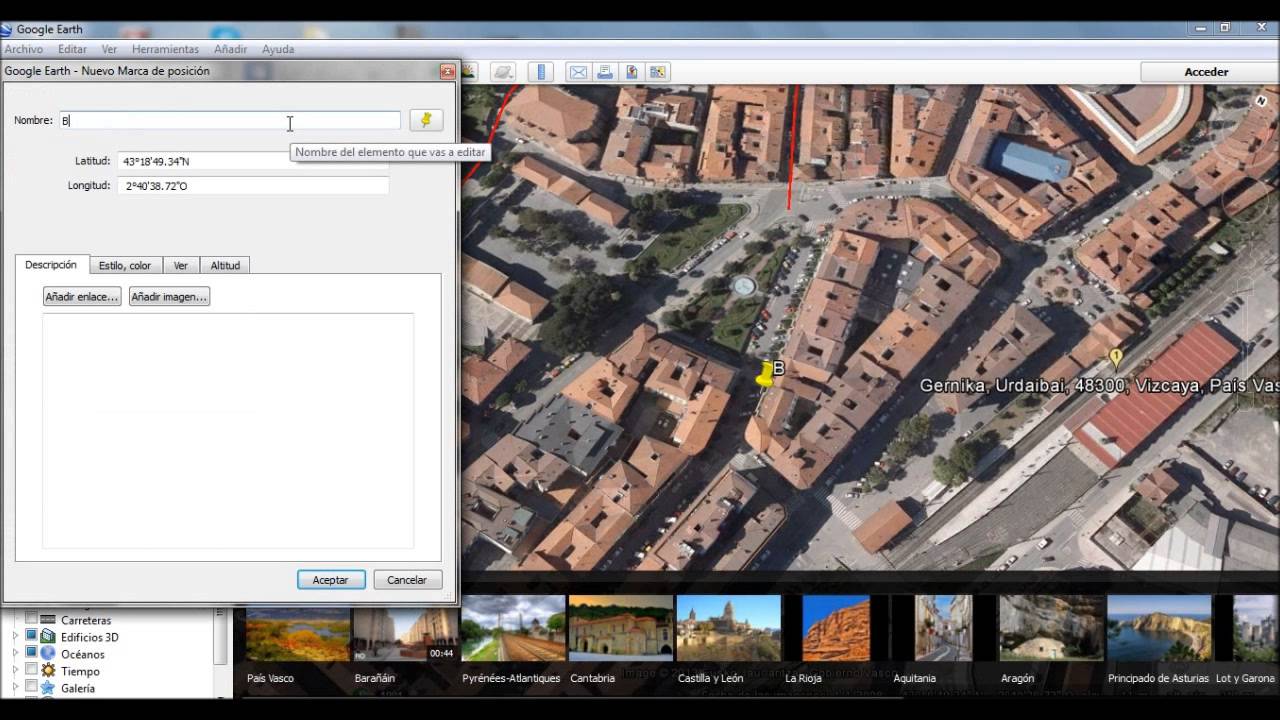The height and width of the screenshot is (720, 1280).
Task: Open the País Vasco tour thumbnail
Action: [x=298, y=629]
